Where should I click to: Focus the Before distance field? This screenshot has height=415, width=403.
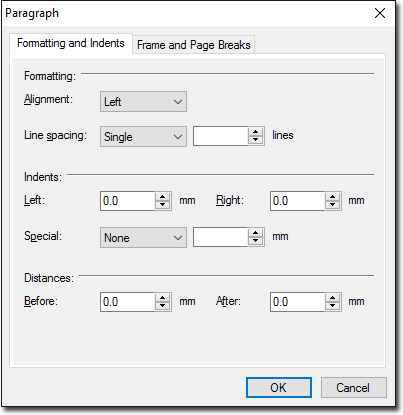(x=128, y=302)
